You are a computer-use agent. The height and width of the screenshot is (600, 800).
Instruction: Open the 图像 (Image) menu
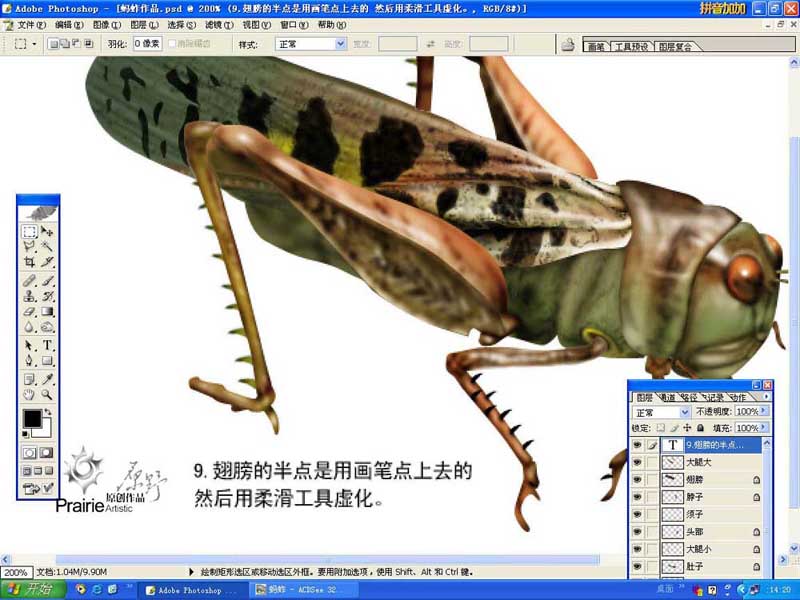click(107, 24)
